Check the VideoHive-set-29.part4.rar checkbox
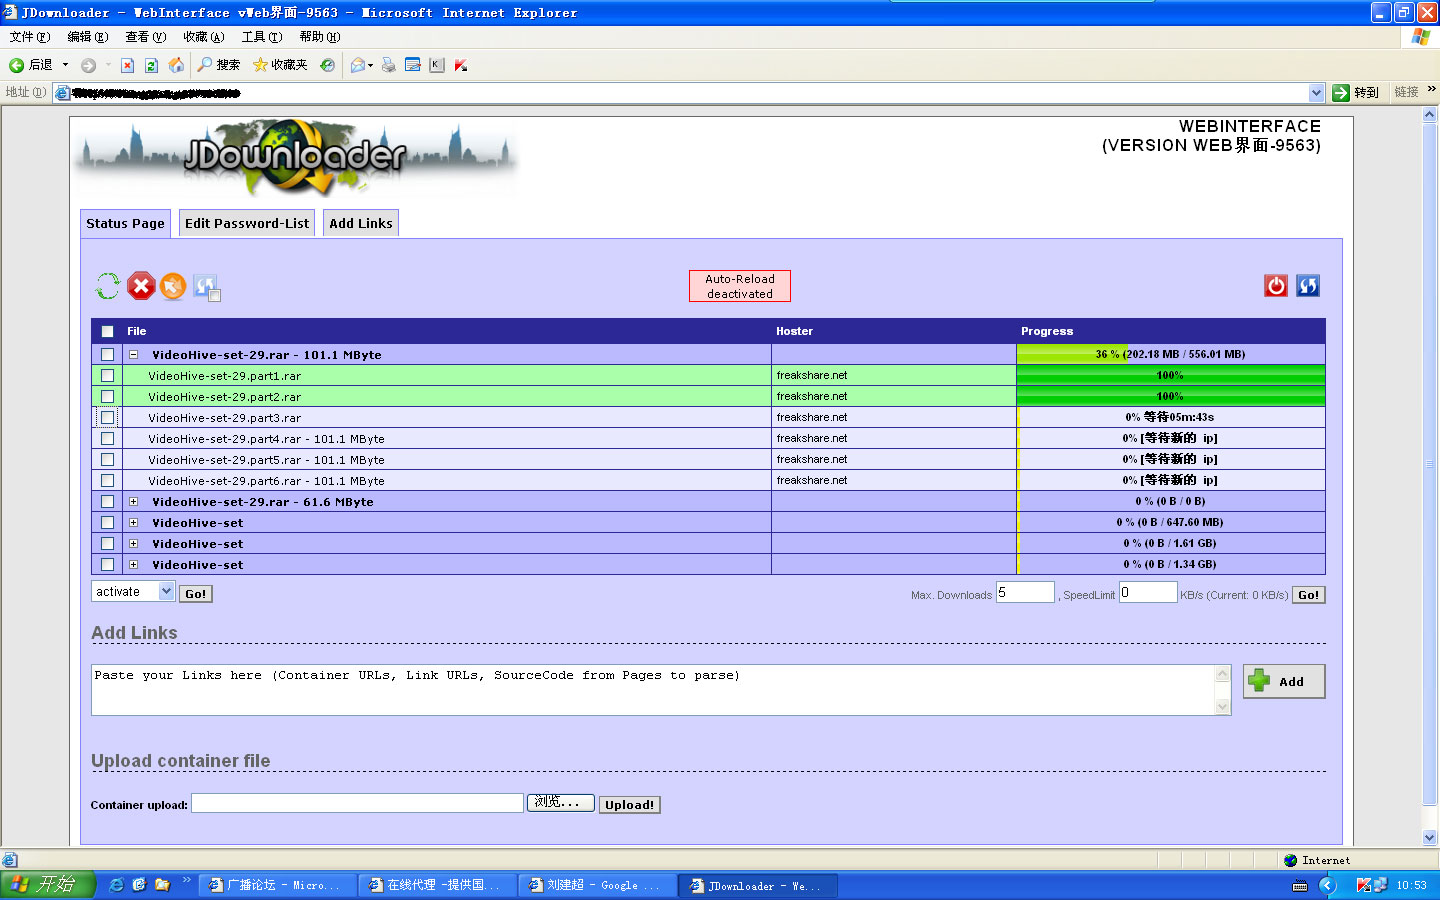 coord(107,439)
